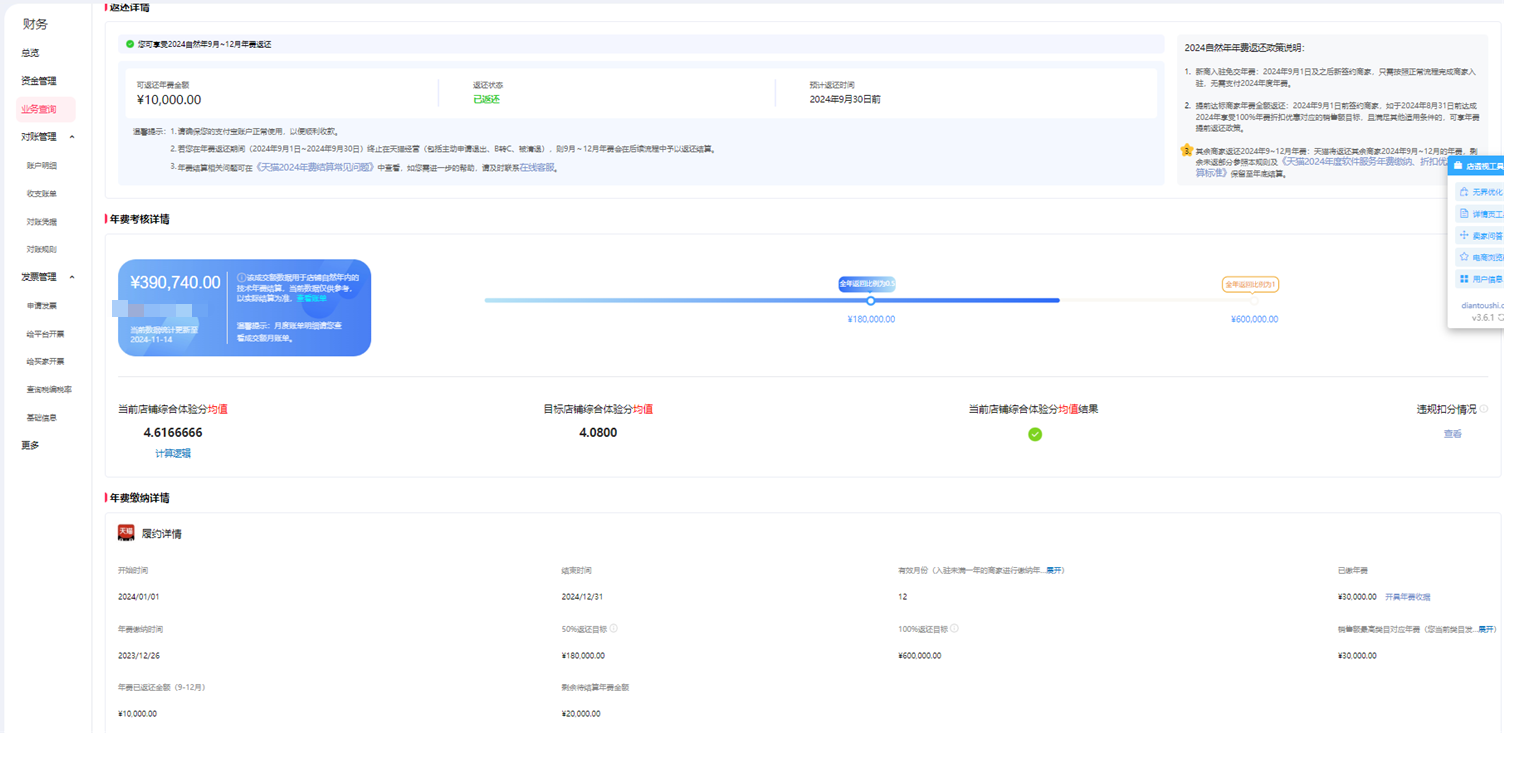The width and height of the screenshot is (1519, 763).
Task: Click refresh icon beside version v3.6.1
Action: point(1499,317)
